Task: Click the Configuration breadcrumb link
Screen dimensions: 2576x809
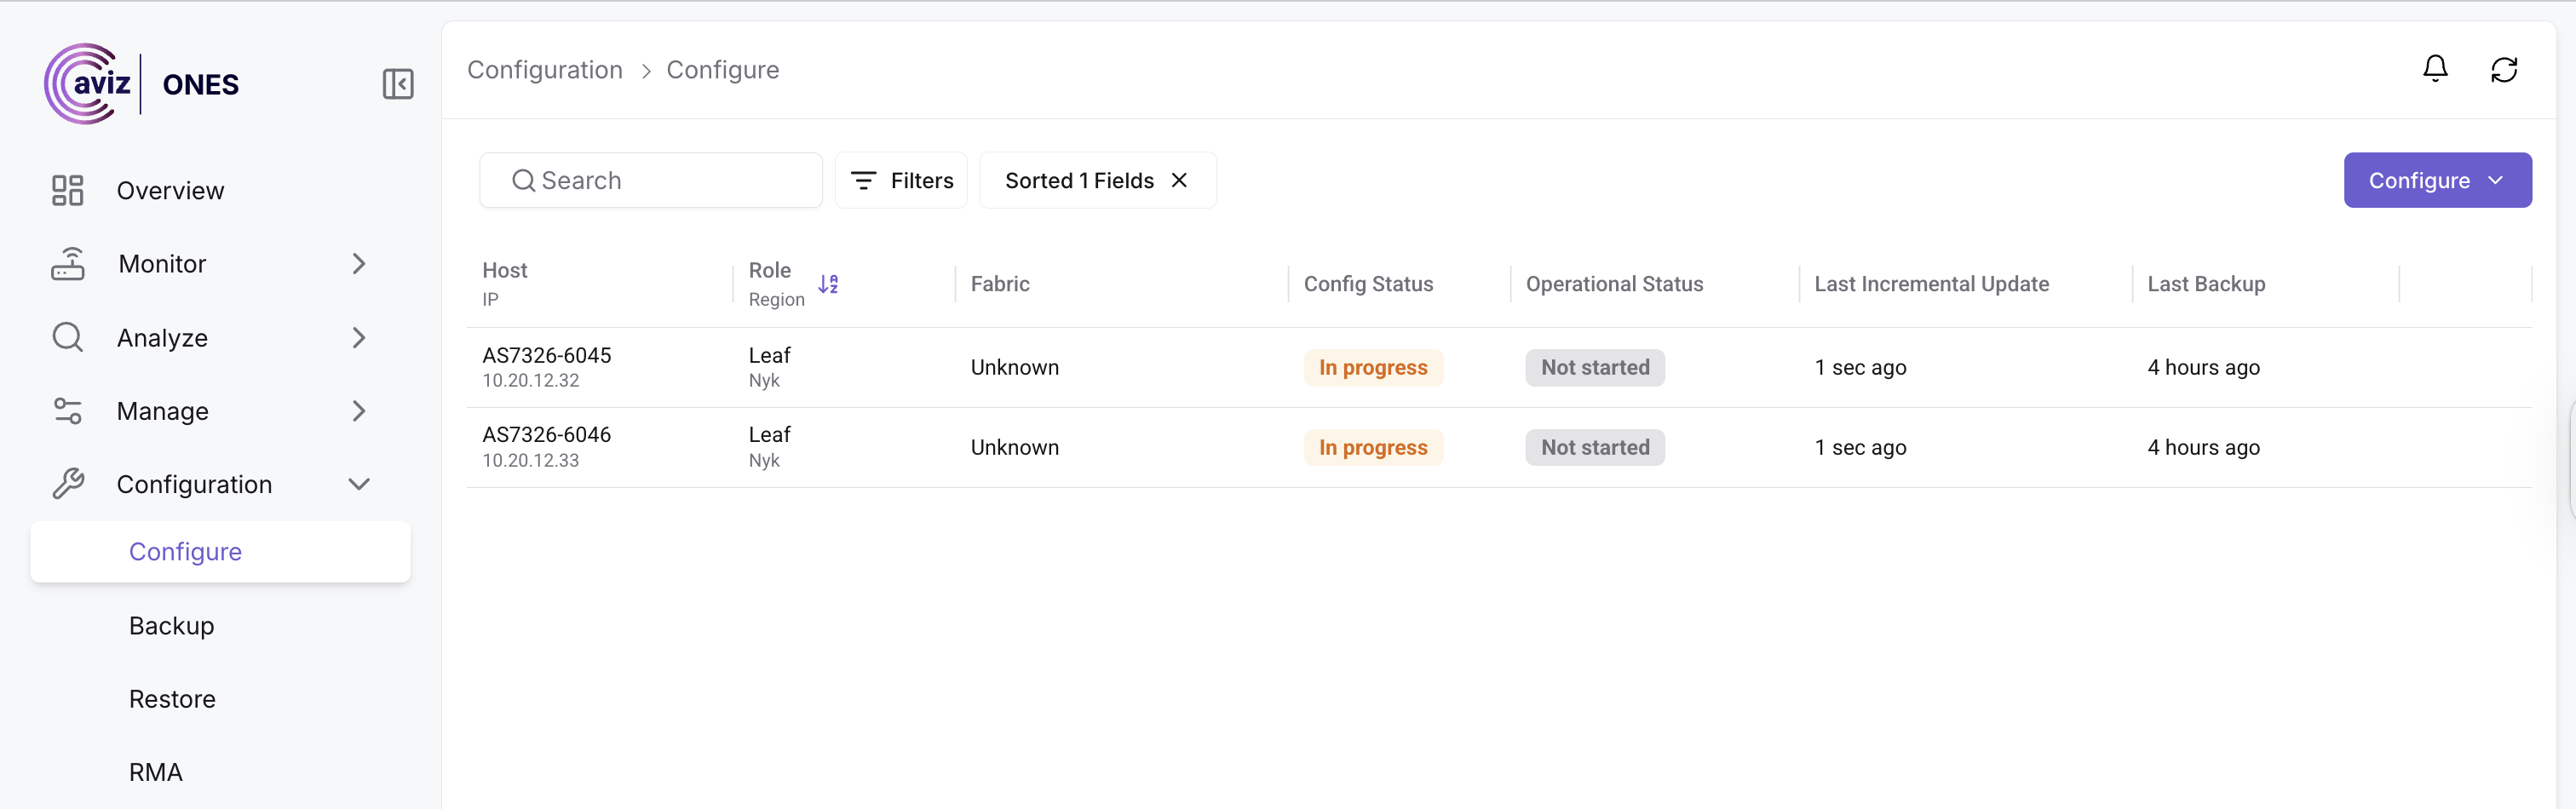Action: (545, 70)
